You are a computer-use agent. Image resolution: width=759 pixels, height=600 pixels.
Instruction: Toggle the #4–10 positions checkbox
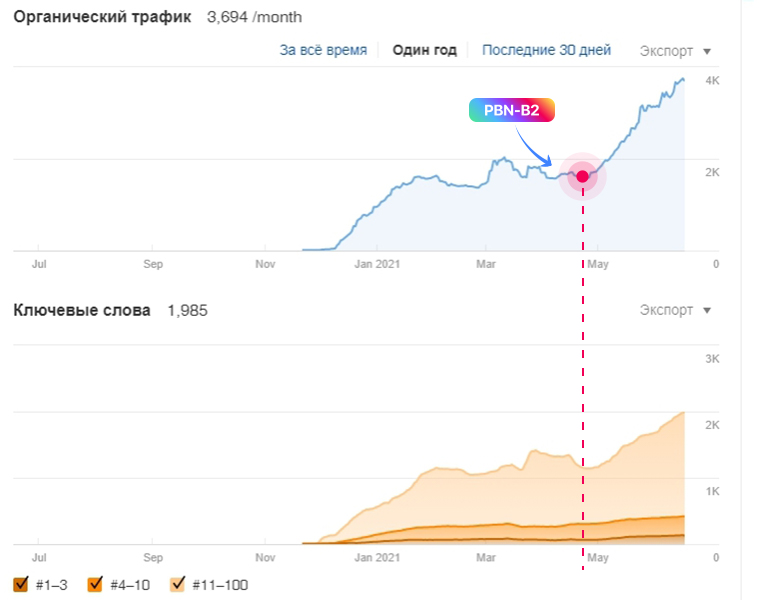[x=96, y=584]
